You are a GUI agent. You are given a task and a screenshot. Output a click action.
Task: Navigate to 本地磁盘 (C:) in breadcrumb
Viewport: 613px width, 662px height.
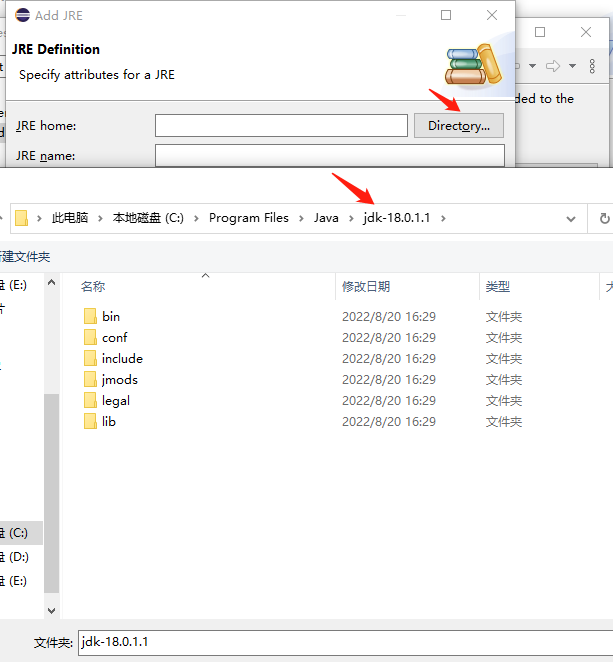click(148, 218)
